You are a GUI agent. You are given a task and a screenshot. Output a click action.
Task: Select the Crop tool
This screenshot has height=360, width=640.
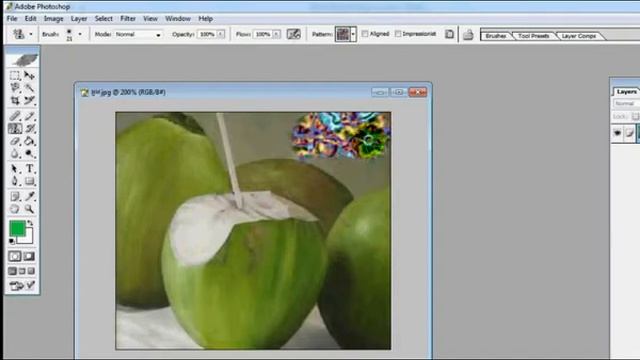15,100
